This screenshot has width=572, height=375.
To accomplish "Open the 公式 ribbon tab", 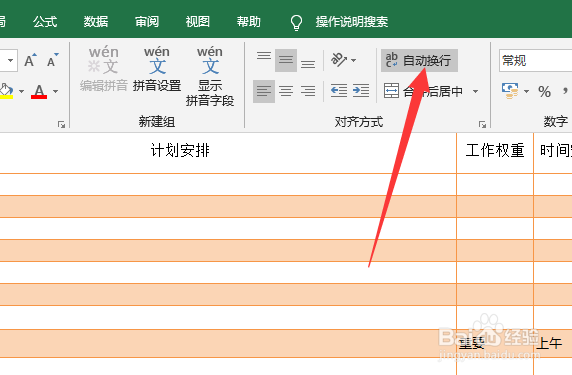I will (x=45, y=22).
